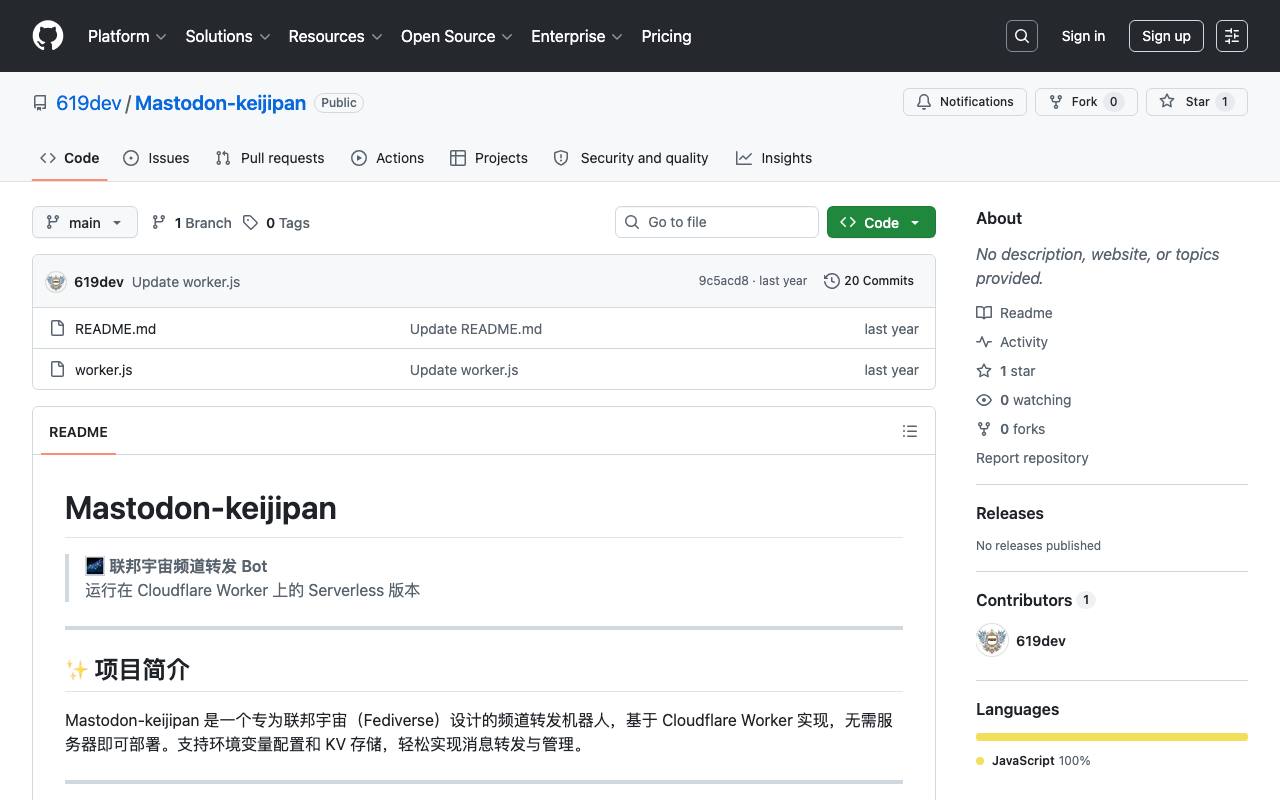
Task: Open the Activity link
Action: coord(1012,342)
